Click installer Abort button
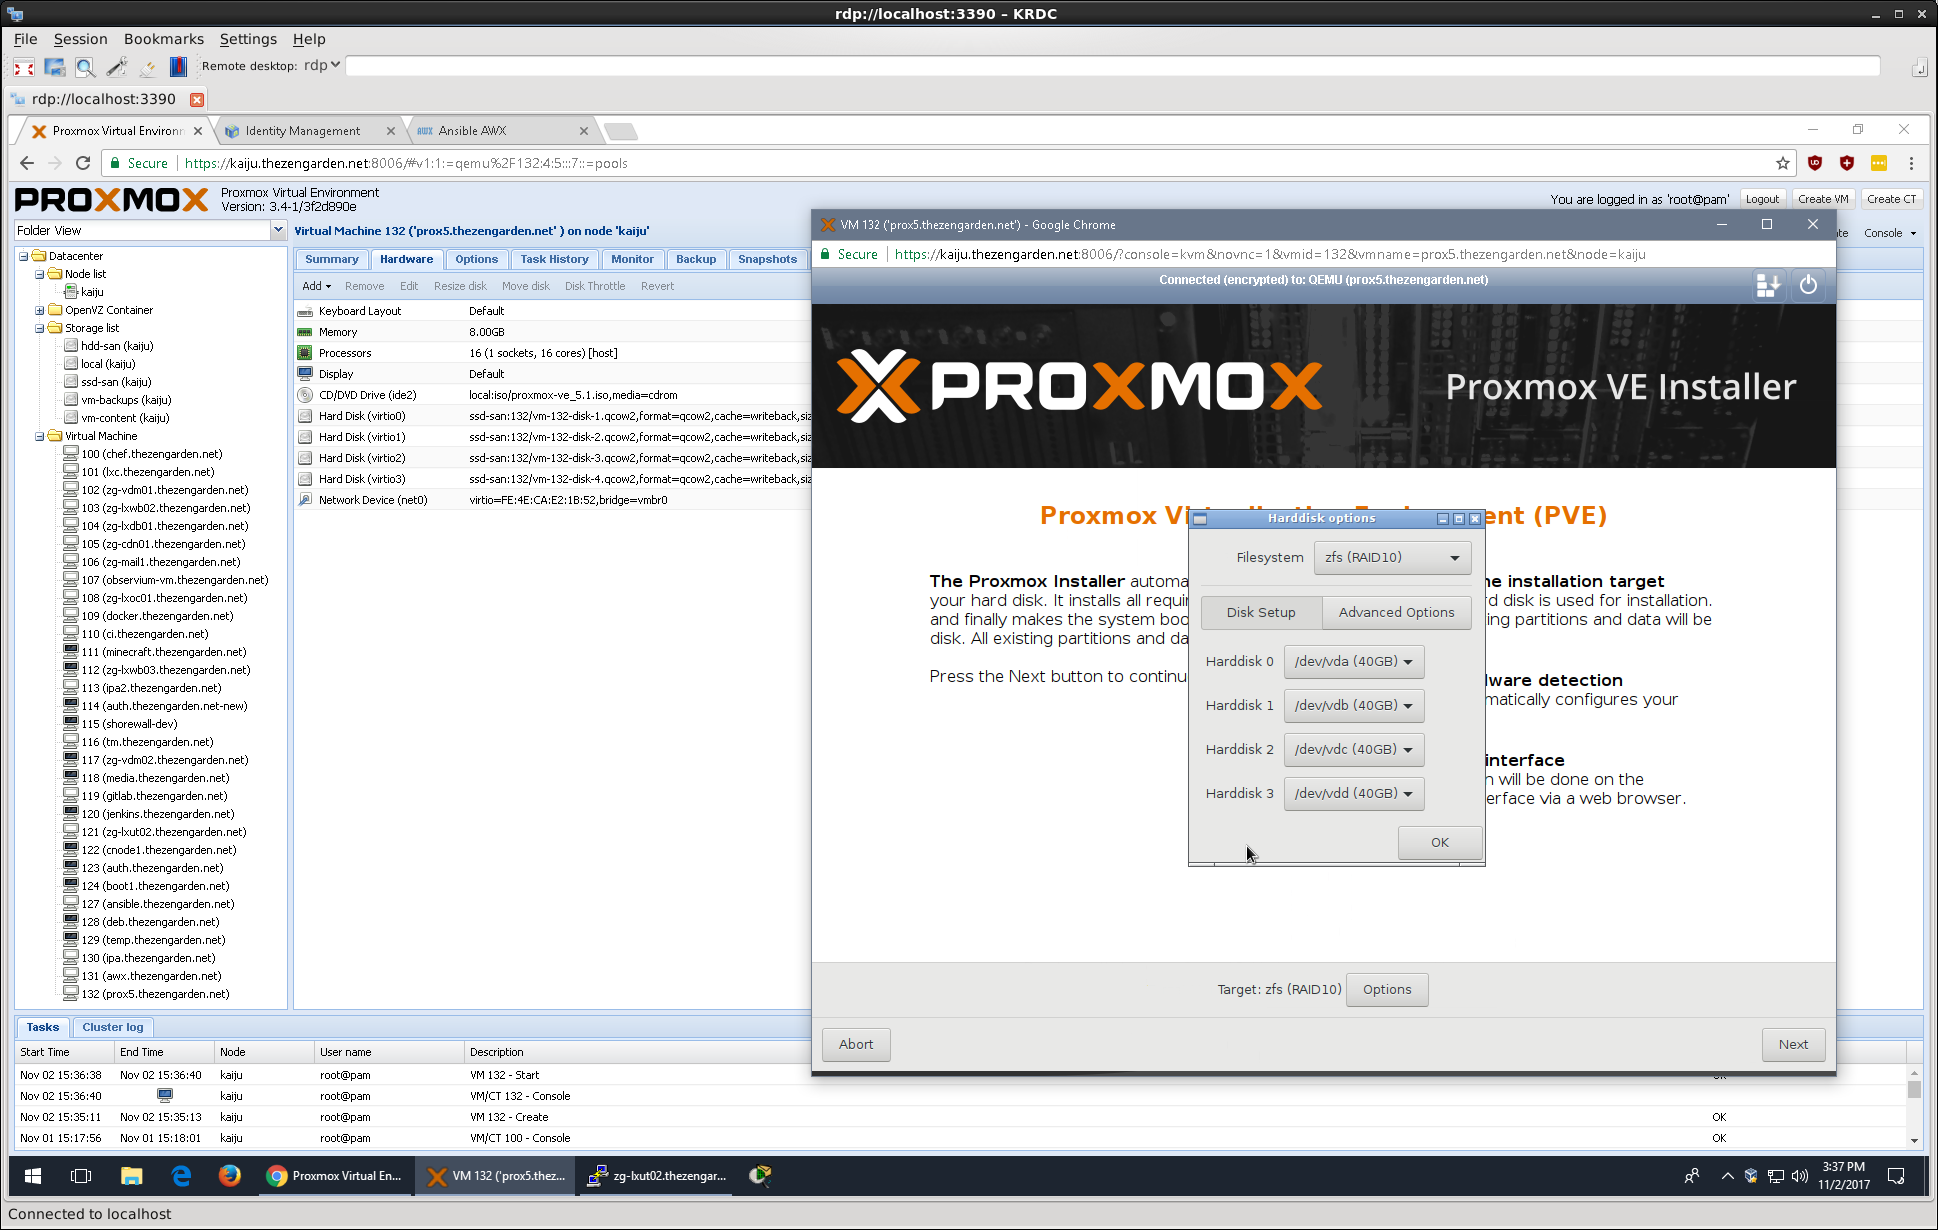This screenshot has width=1938, height=1230. pyautogui.click(x=855, y=1044)
